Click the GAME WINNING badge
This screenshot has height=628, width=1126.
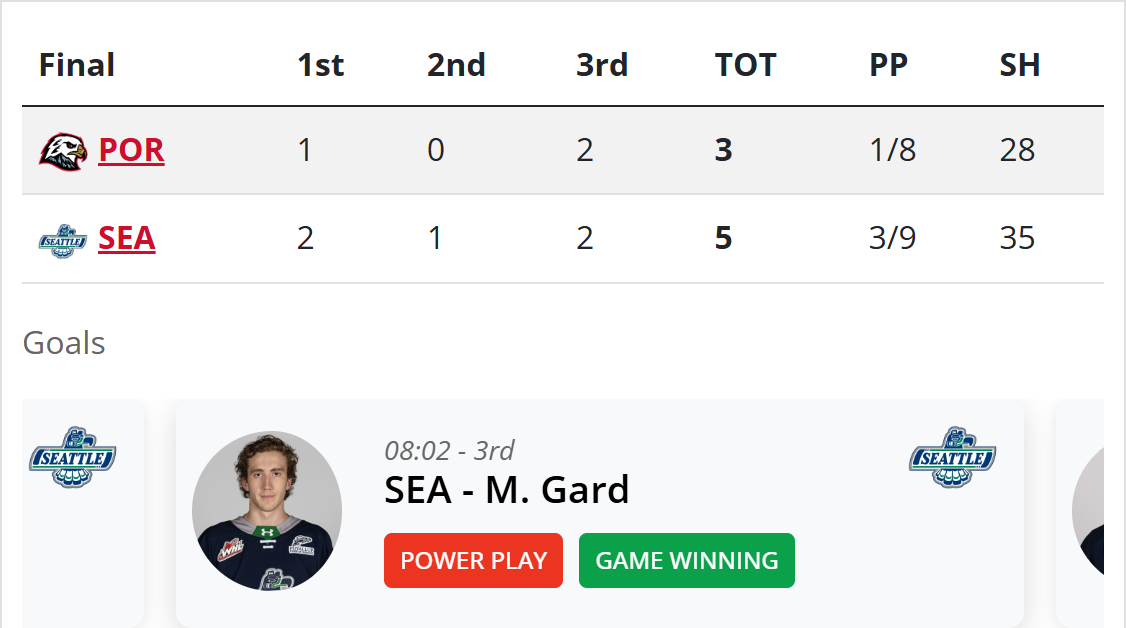click(687, 561)
